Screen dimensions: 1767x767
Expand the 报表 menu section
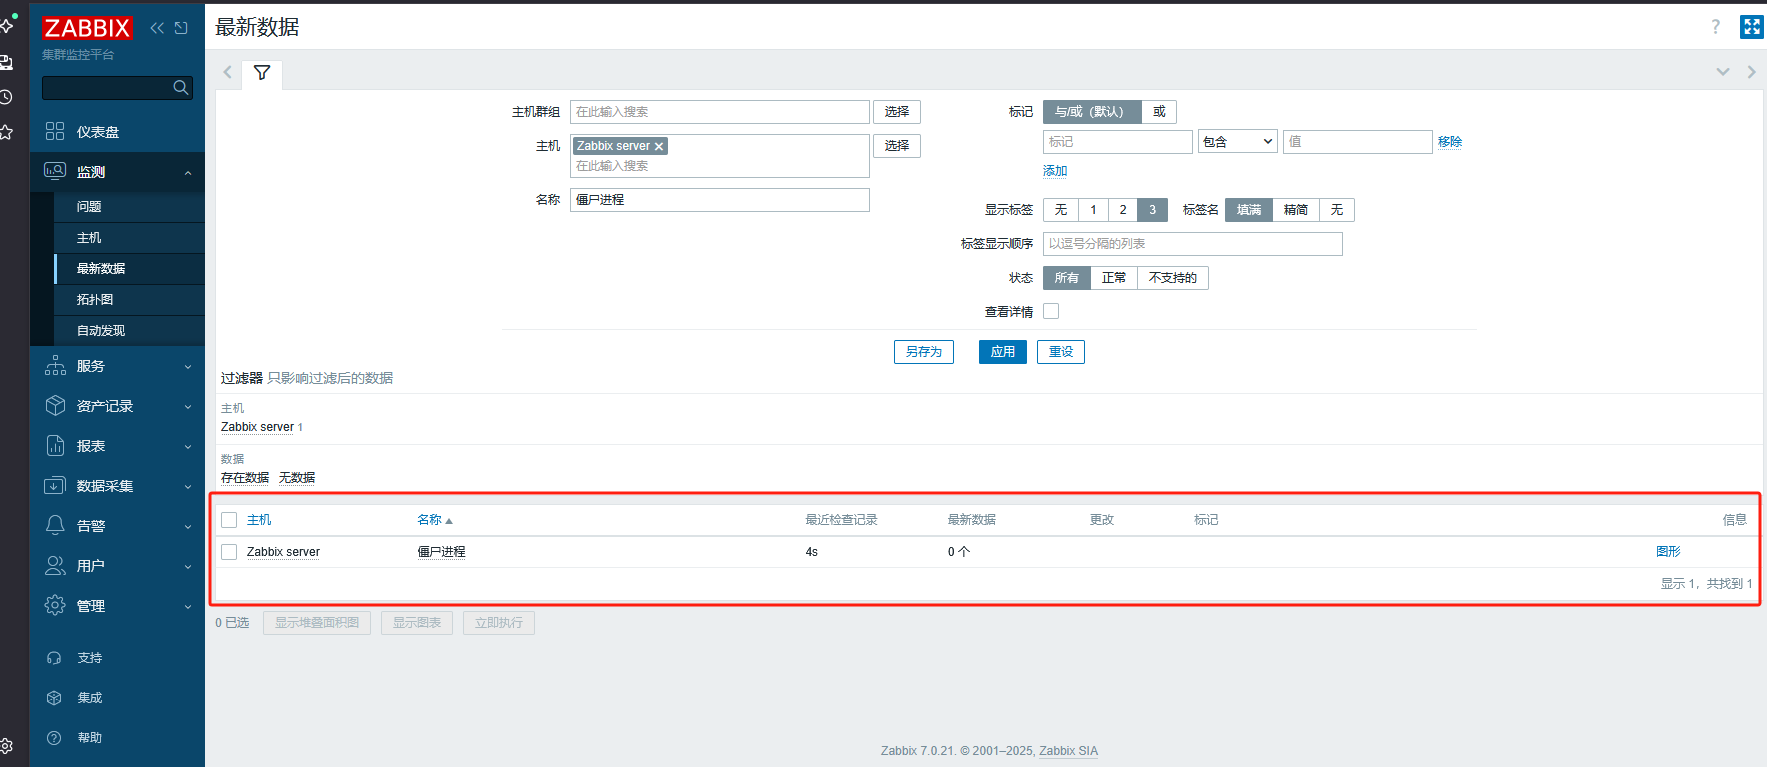(188, 447)
